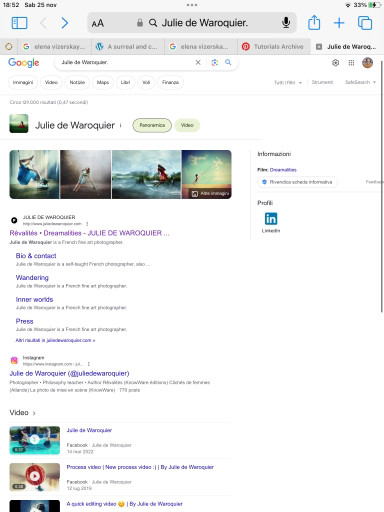Click the Google search magnifier icon
Screen dimensions: 384x512
tap(228, 62)
